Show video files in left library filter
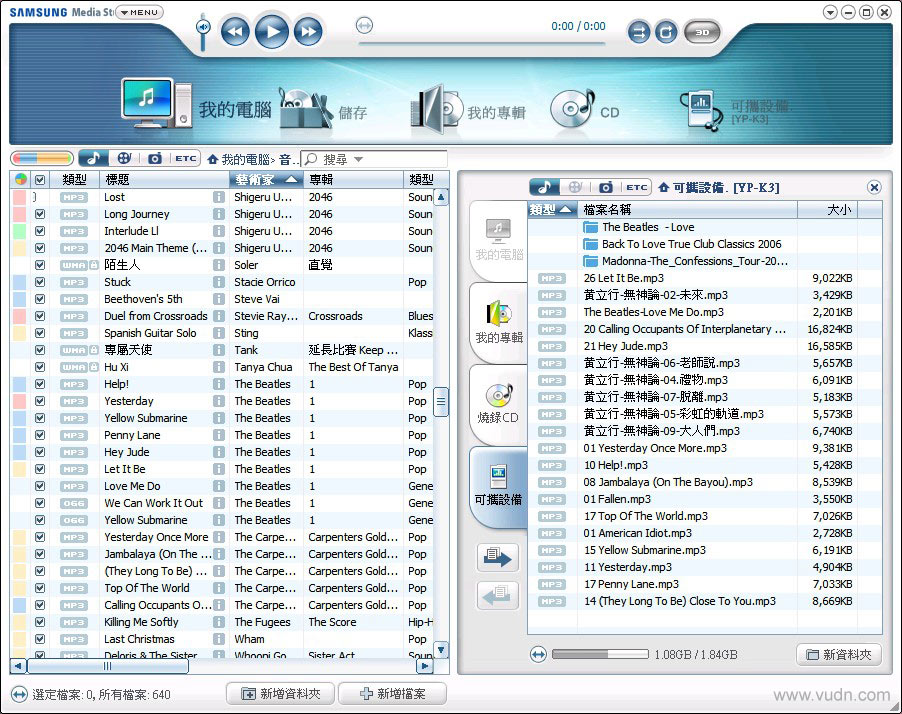The image size is (902, 714). 124,158
